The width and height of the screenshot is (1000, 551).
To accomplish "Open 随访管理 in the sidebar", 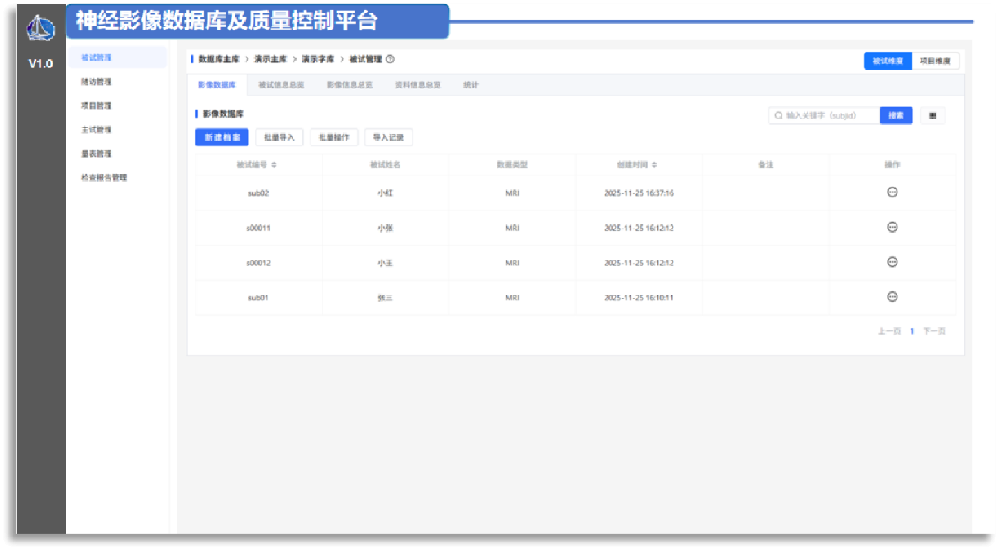I will click(x=96, y=82).
